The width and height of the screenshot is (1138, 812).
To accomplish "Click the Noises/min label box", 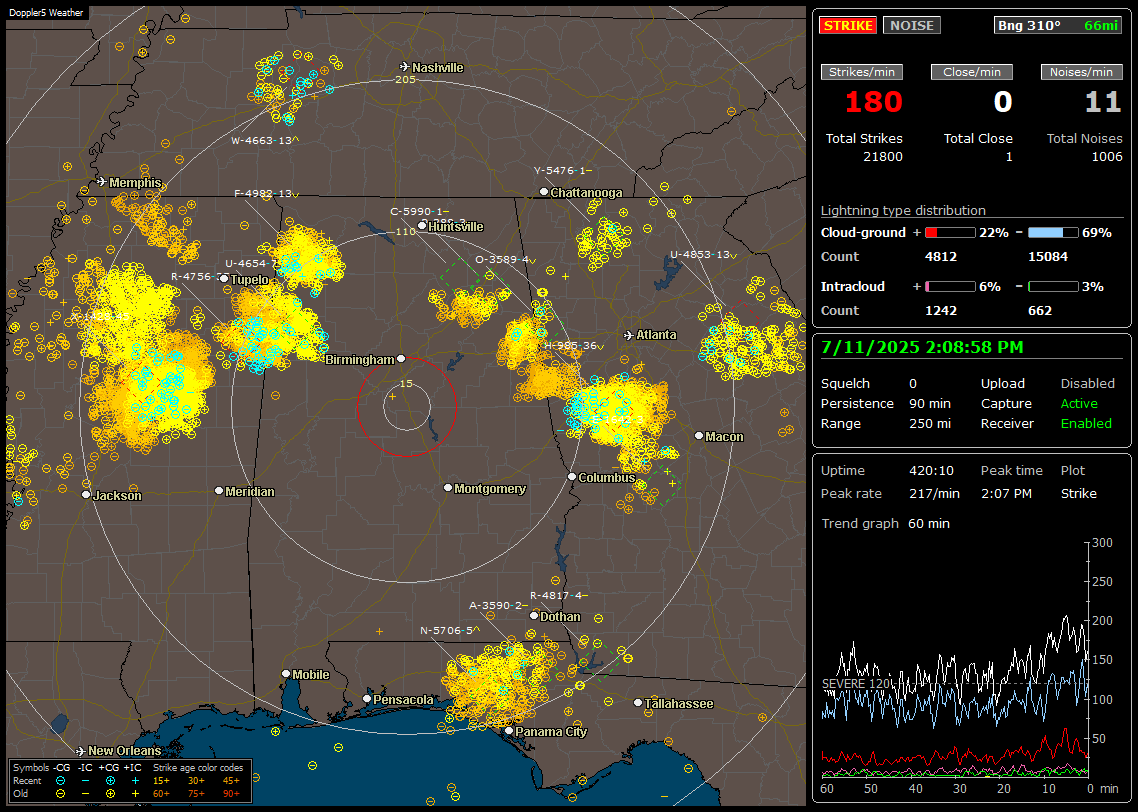I will point(1081,72).
